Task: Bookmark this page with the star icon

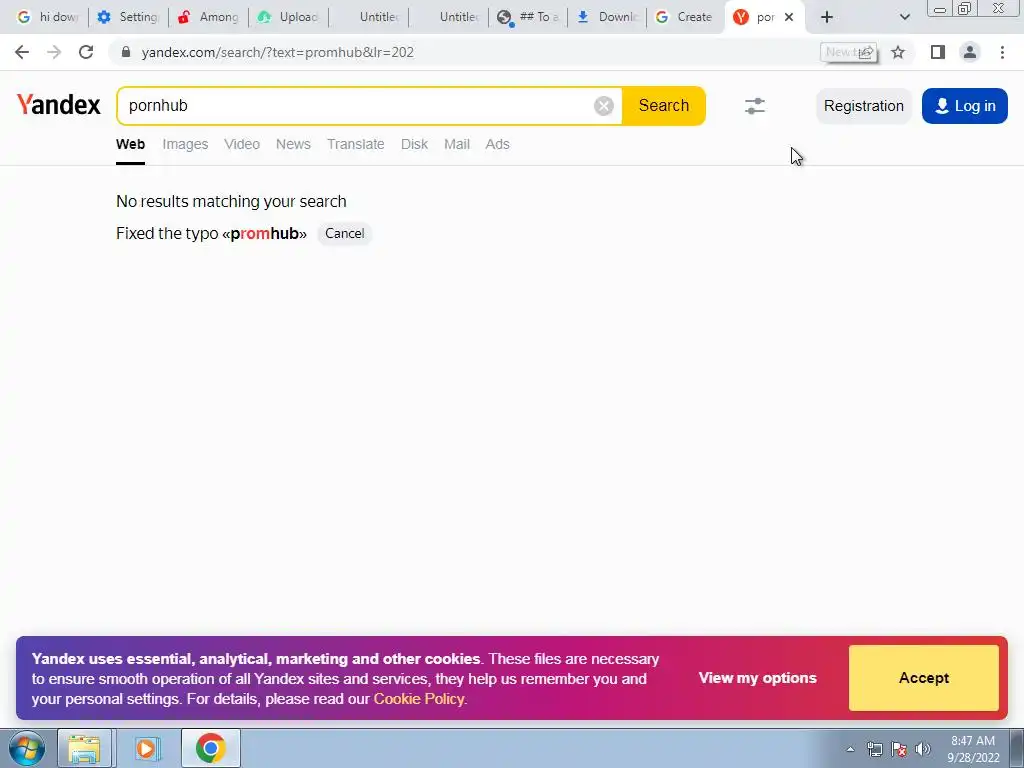Action: [x=898, y=52]
